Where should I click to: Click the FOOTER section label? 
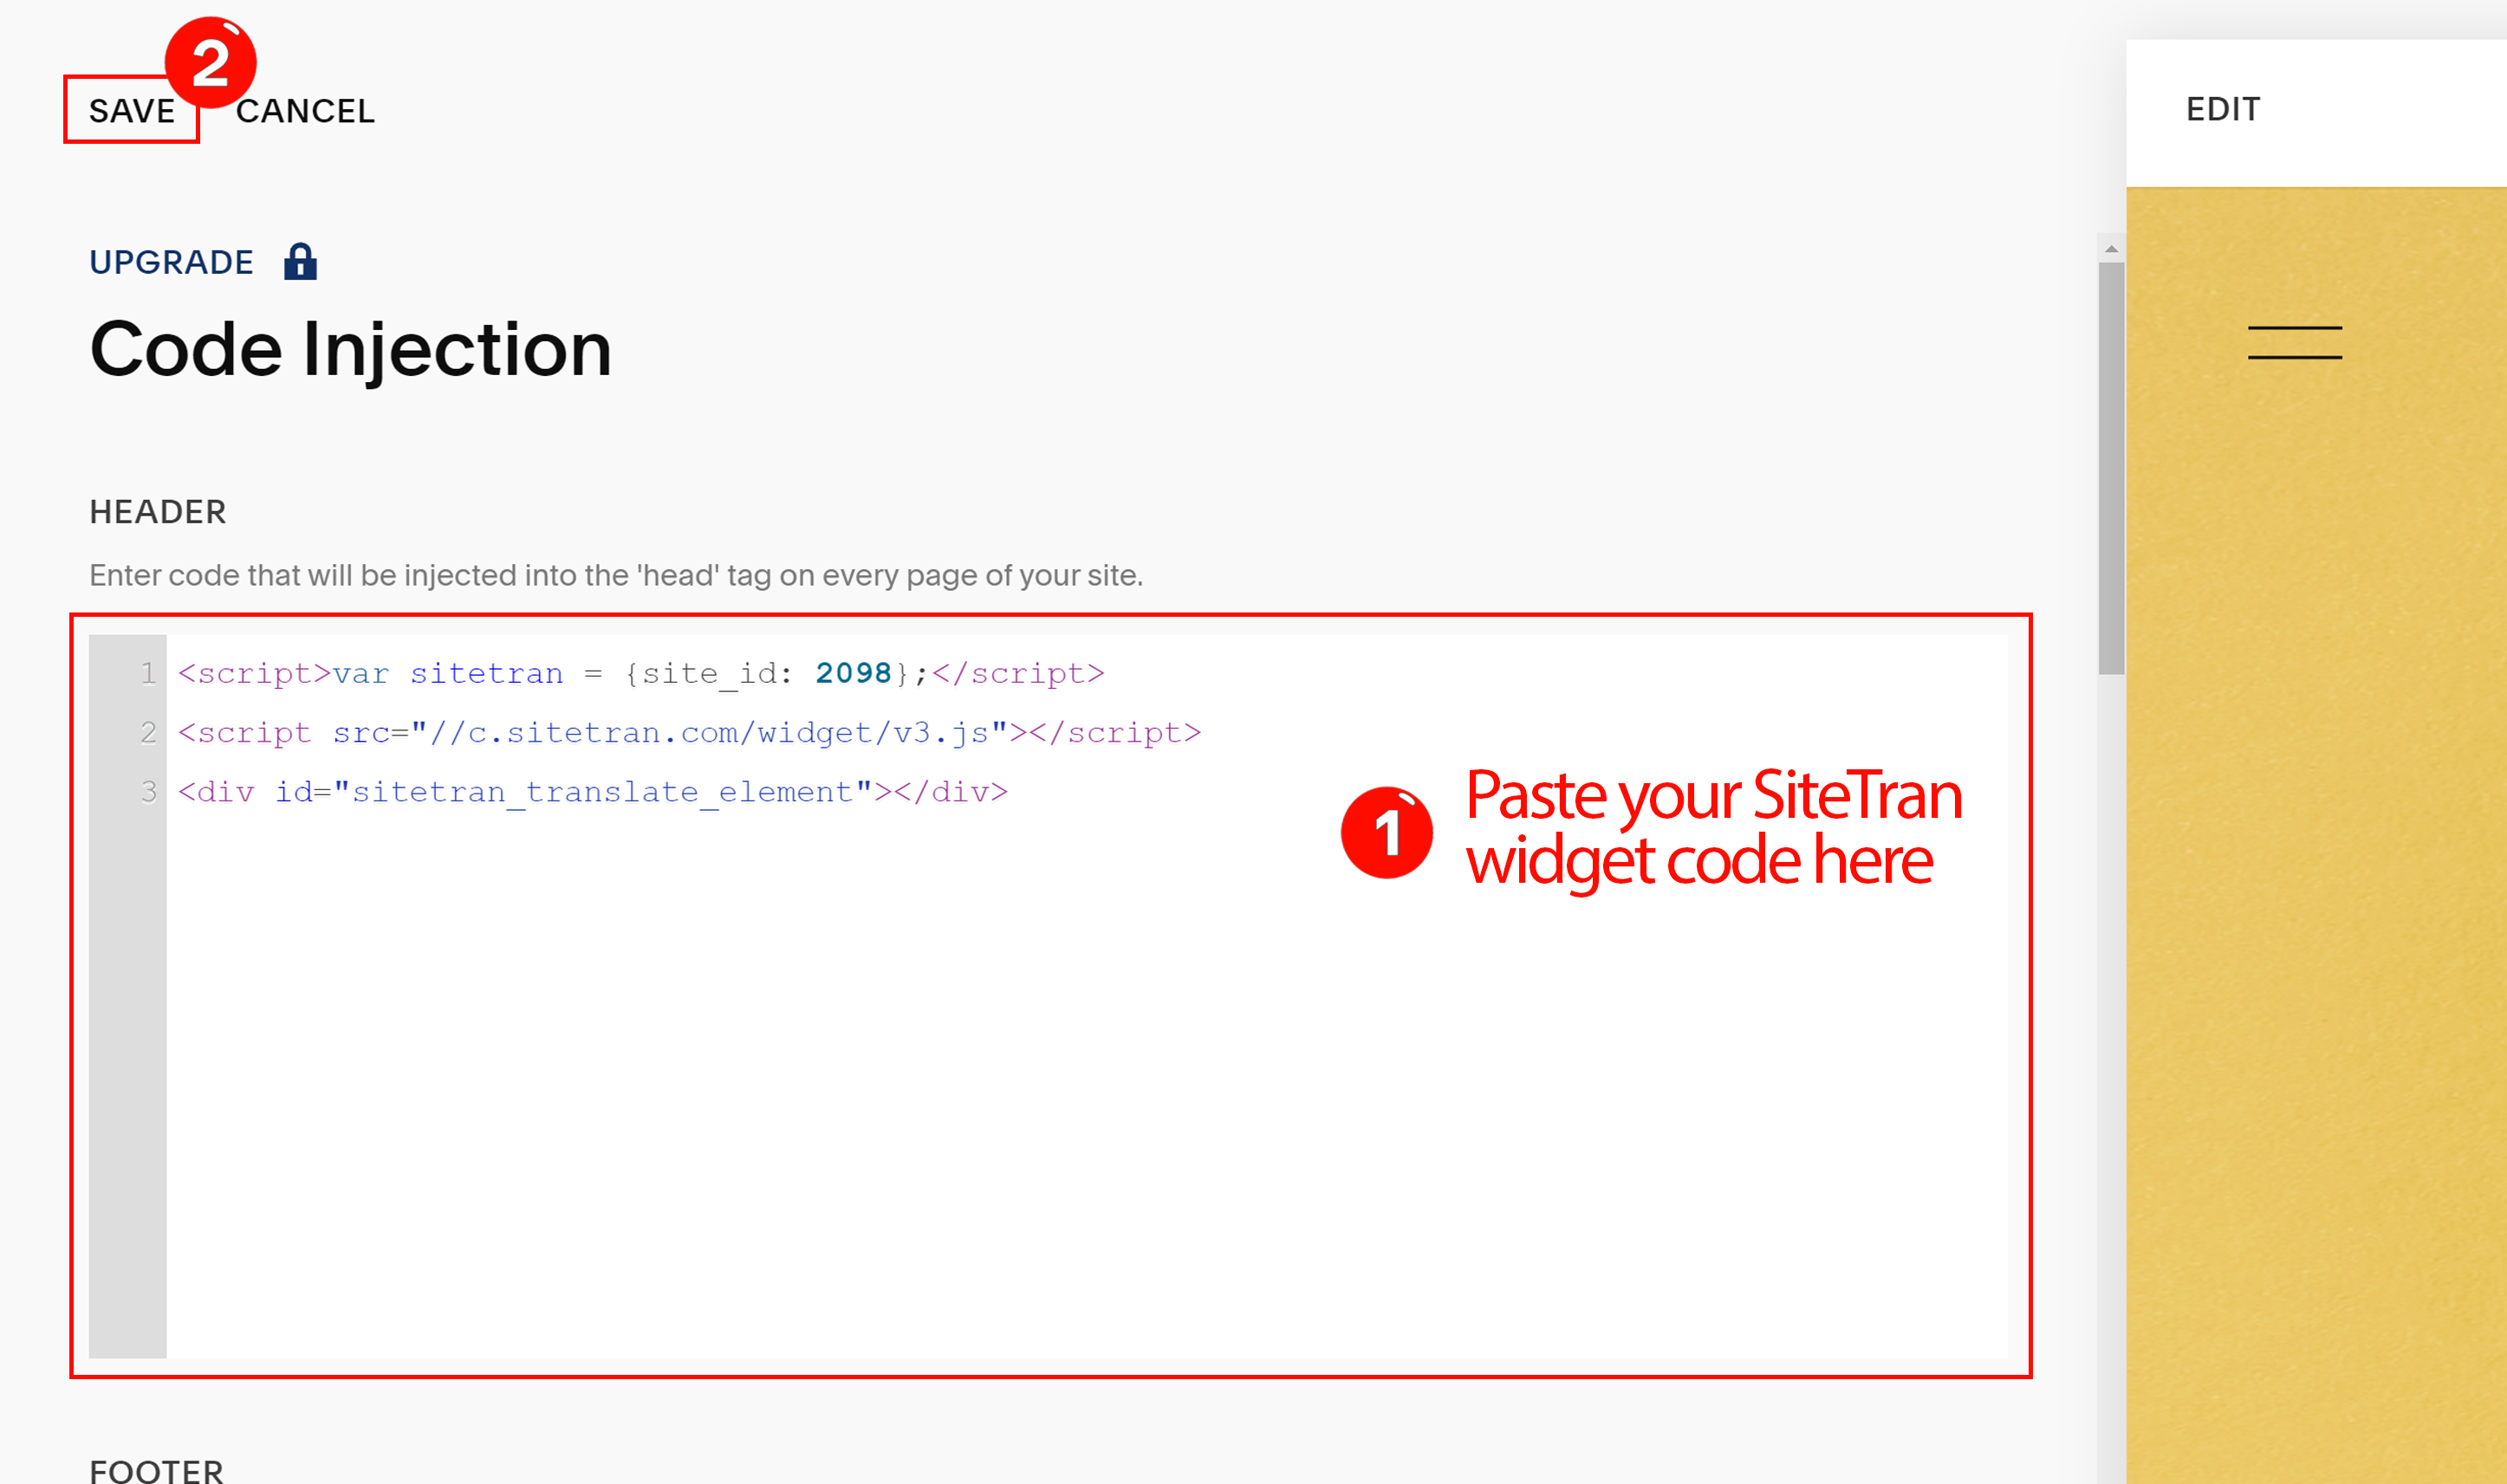[156, 1470]
